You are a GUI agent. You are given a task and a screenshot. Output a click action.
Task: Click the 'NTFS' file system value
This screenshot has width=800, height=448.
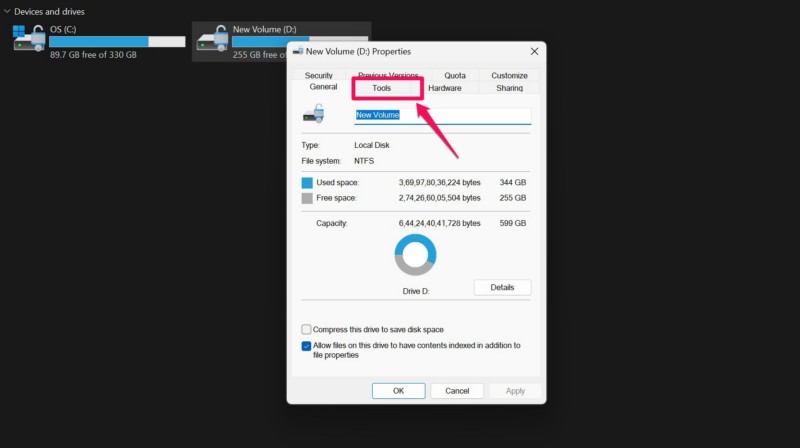[364, 161]
